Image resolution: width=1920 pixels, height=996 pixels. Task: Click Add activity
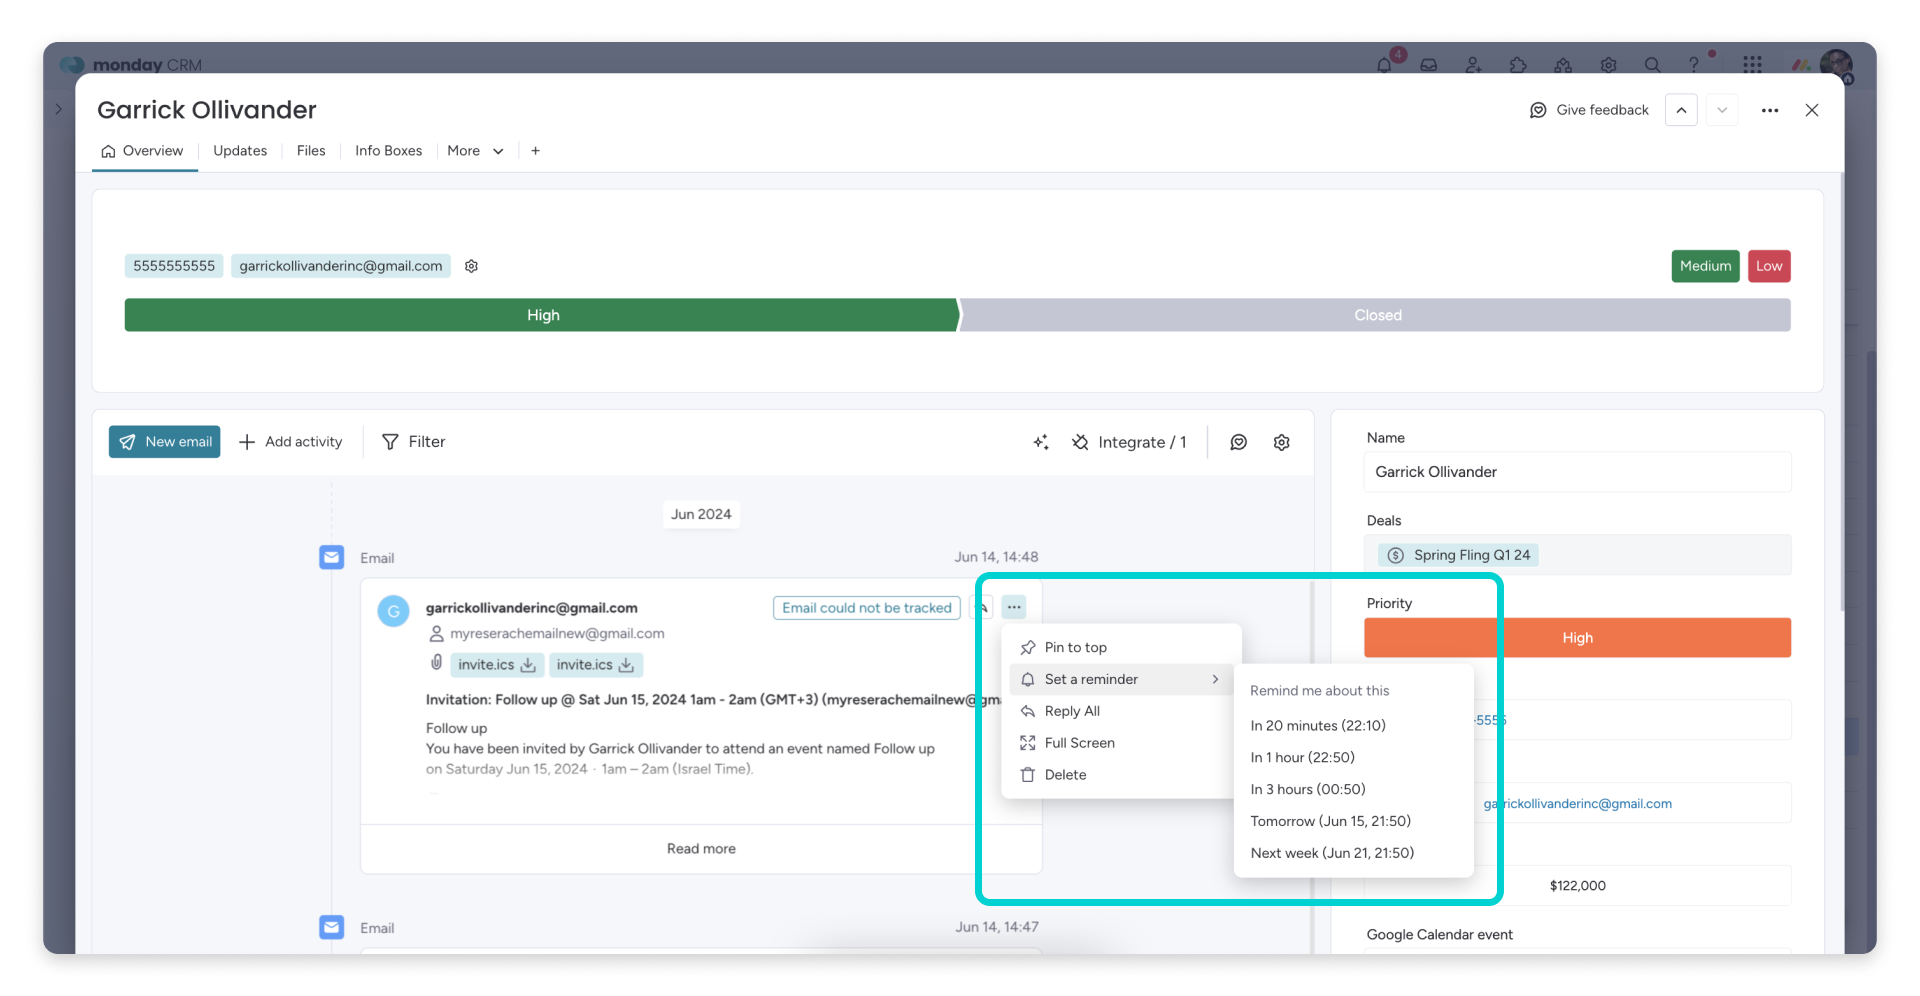(291, 442)
